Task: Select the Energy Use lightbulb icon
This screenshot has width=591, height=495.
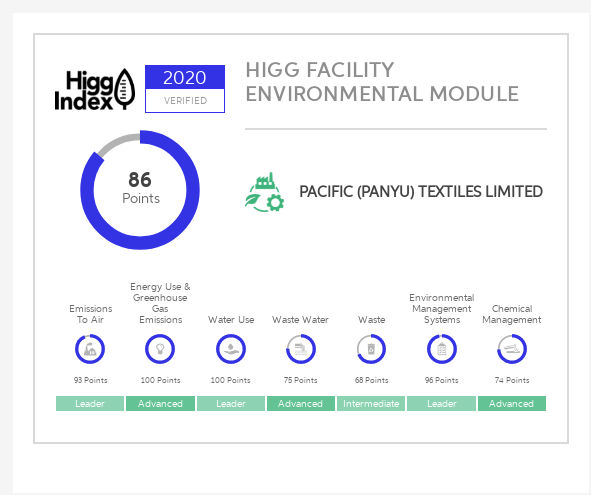Action: (160, 349)
